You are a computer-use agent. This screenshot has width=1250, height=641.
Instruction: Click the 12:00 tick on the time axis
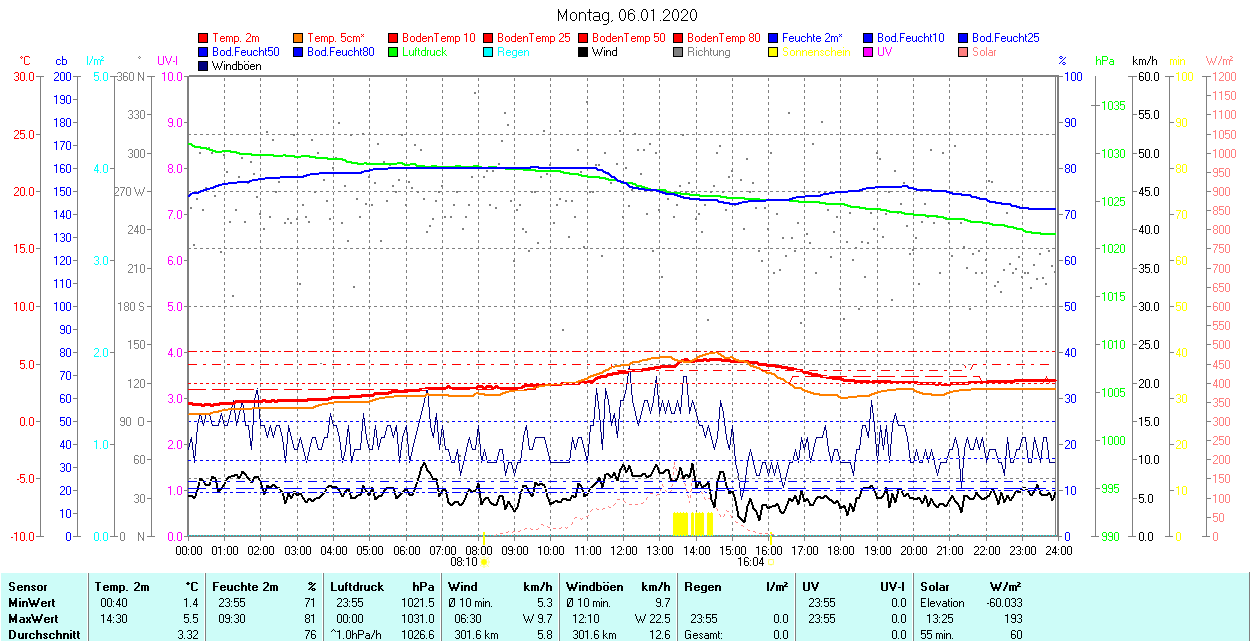[624, 550]
